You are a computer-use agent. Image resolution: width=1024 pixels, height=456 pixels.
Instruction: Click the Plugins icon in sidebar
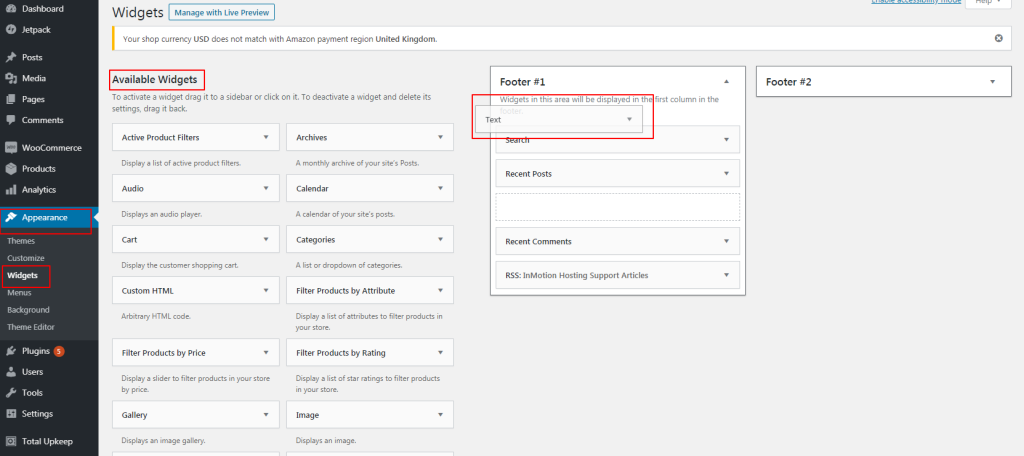coord(11,351)
